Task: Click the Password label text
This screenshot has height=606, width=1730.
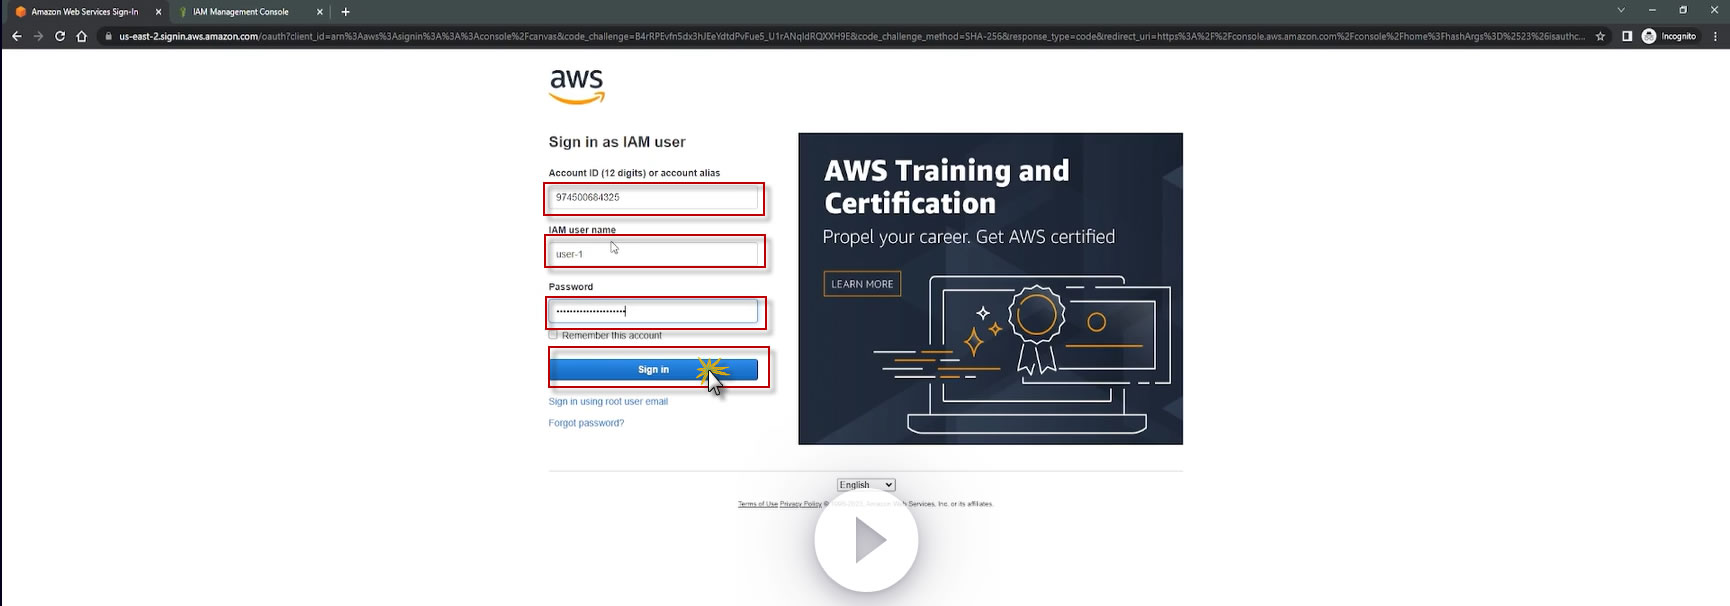Action: click(x=571, y=287)
